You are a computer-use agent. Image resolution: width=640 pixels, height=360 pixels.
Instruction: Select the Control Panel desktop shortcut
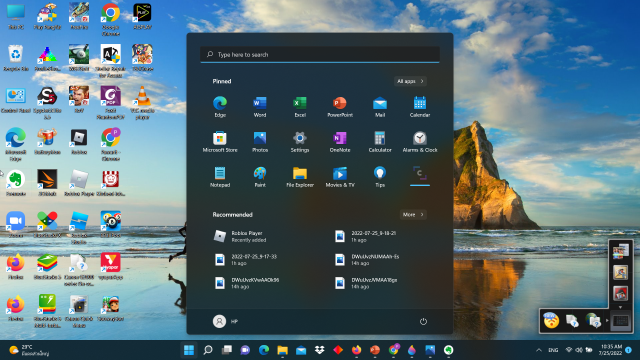pyautogui.click(x=16, y=100)
